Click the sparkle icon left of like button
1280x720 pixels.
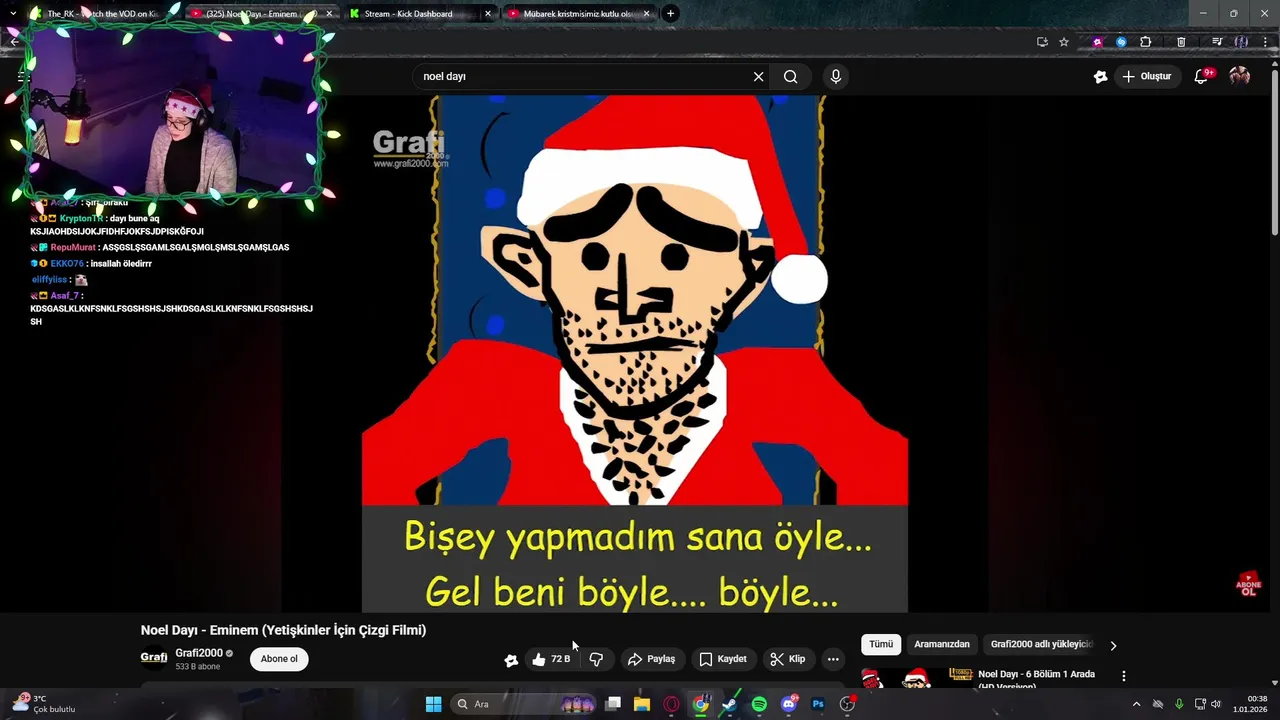511,660
